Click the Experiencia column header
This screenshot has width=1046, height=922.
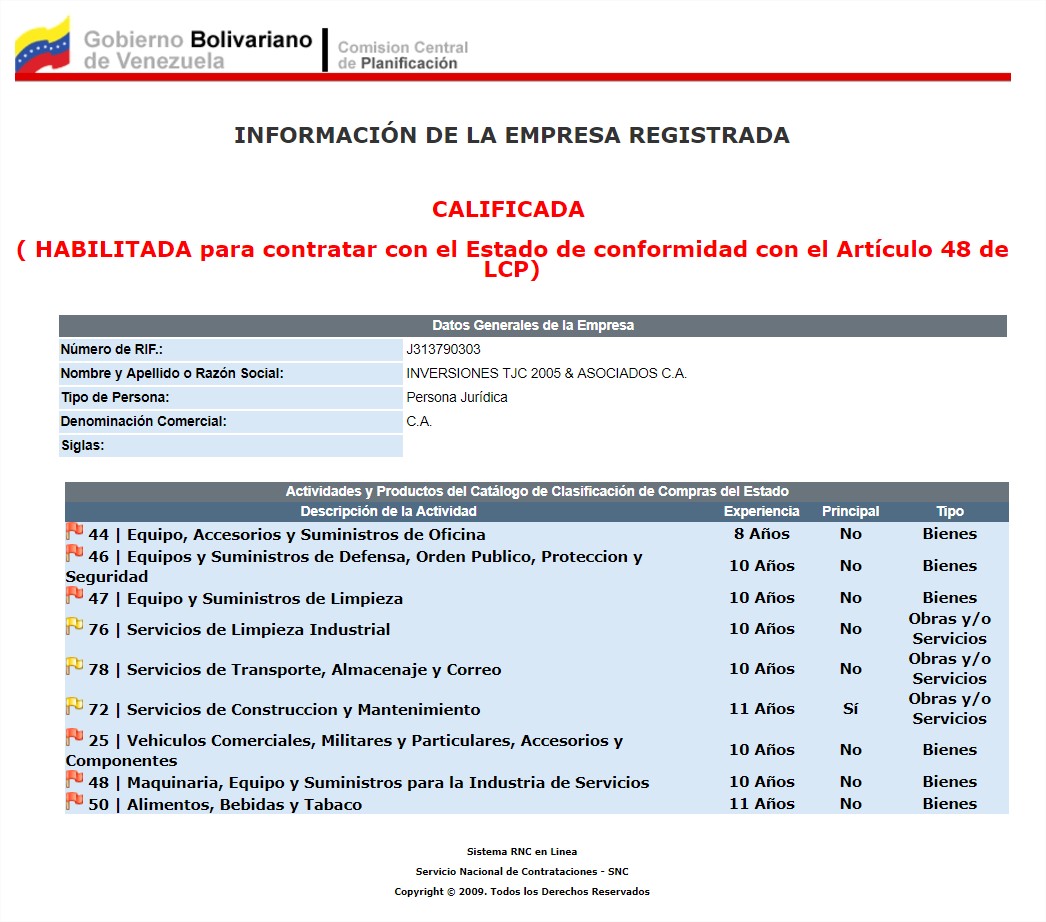pyautogui.click(x=761, y=512)
